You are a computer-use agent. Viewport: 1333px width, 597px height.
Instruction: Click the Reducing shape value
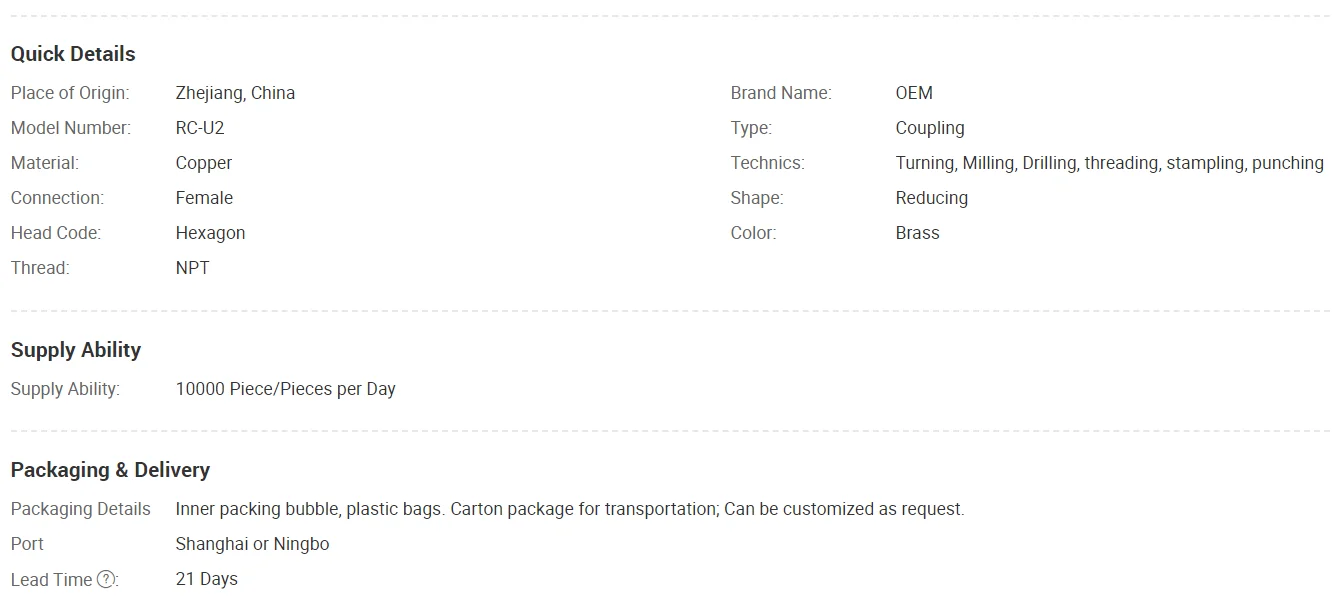(932, 198)
